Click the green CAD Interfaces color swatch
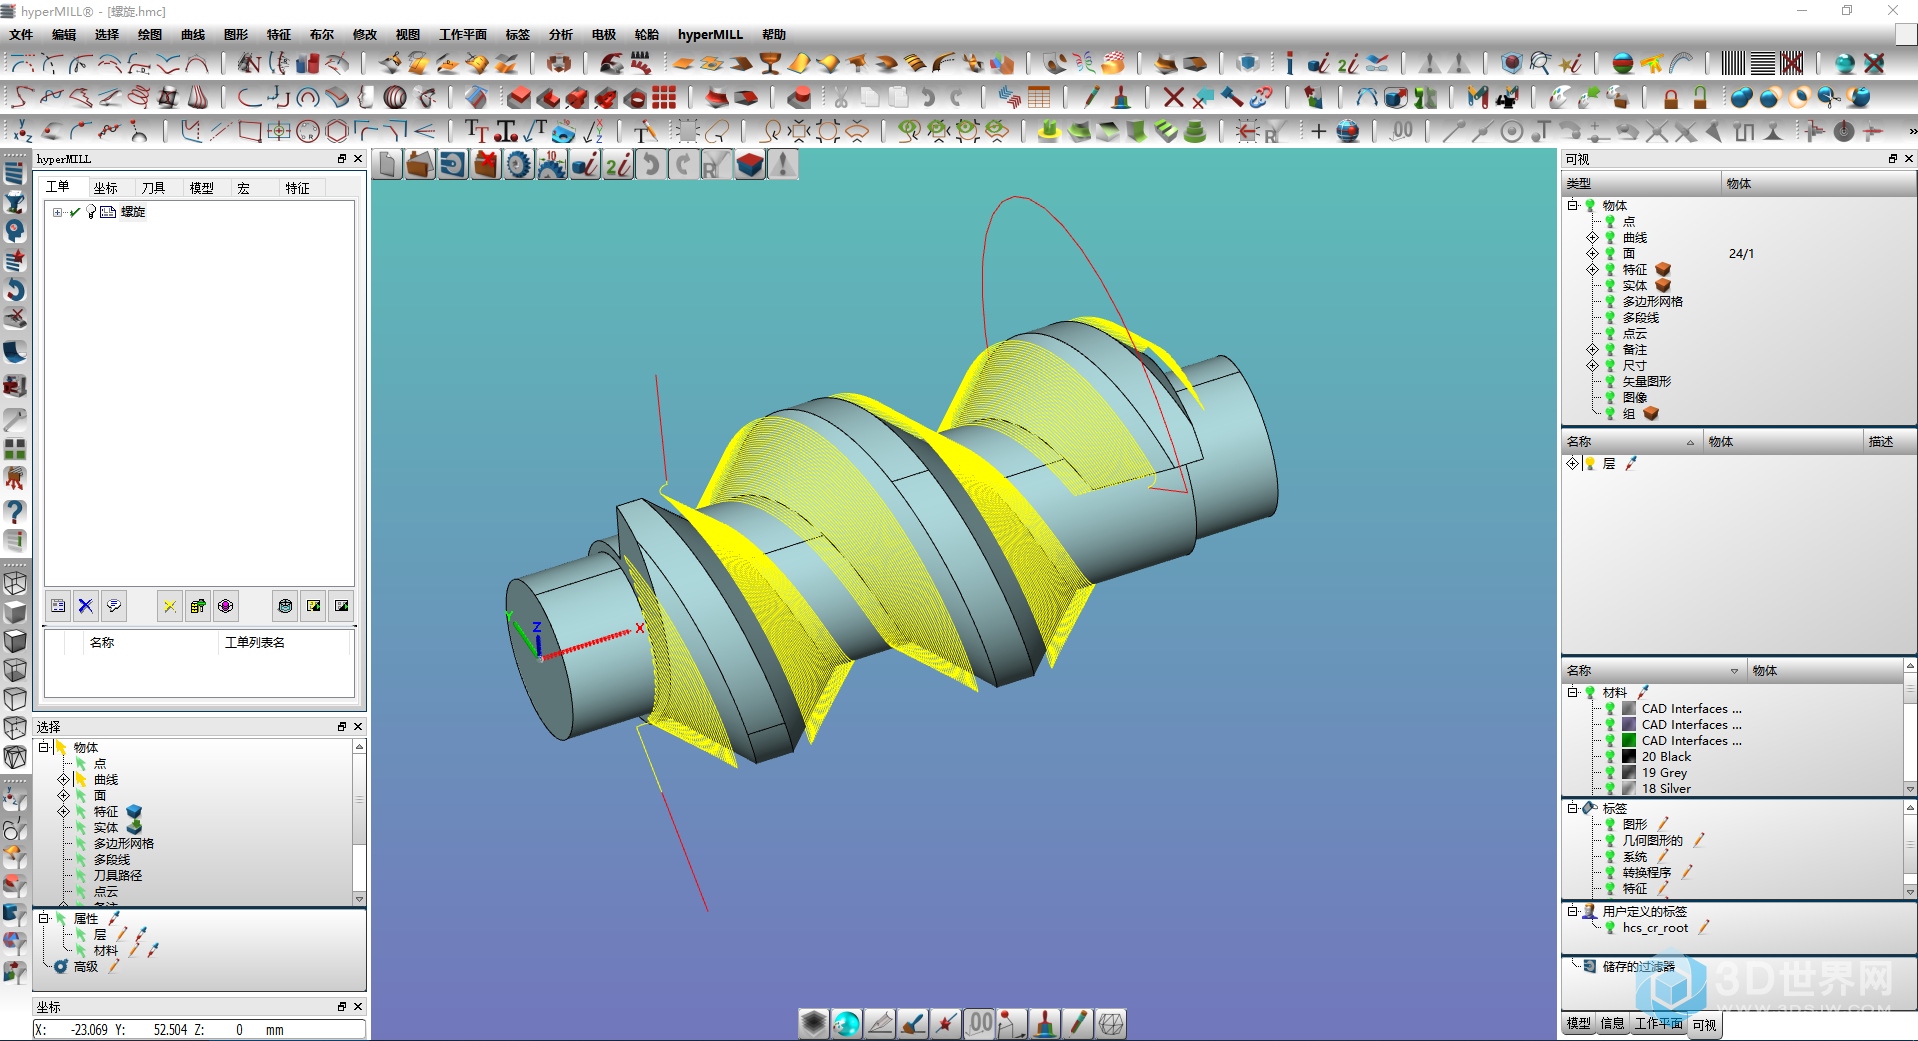Screen dimensions: 1918x1041 1629,741
